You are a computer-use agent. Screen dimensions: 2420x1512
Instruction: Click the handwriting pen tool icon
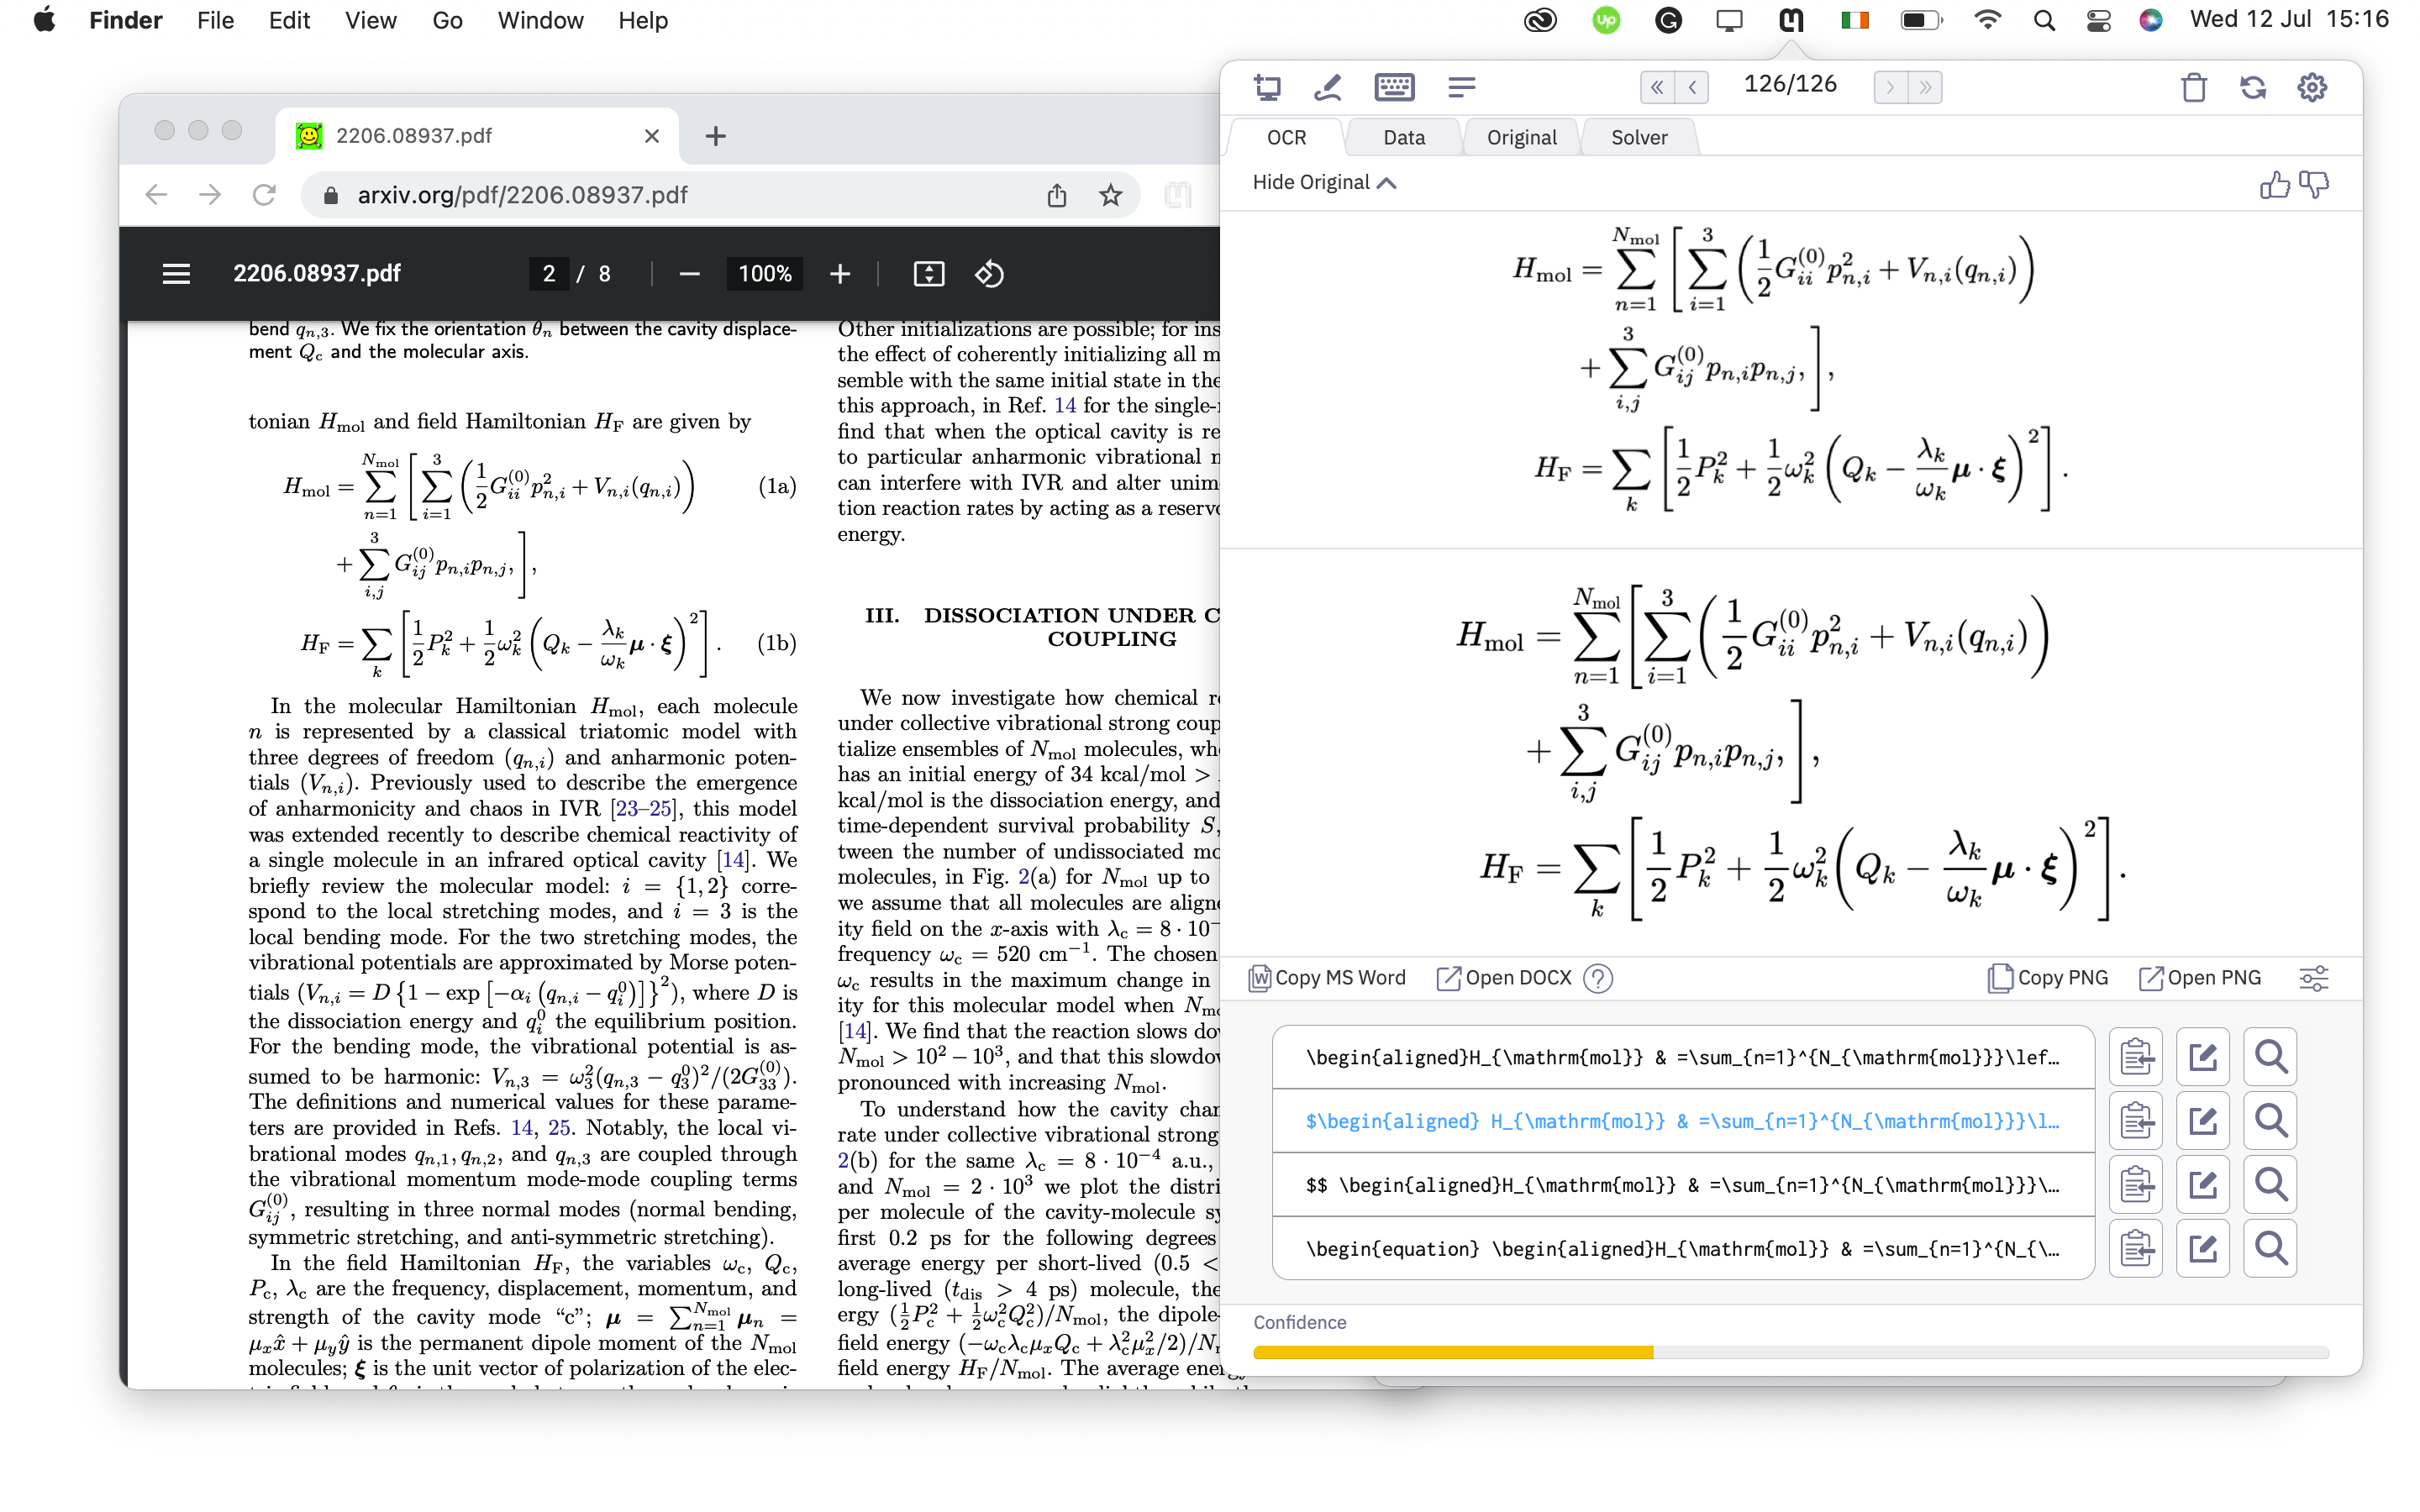[1328, 87]
